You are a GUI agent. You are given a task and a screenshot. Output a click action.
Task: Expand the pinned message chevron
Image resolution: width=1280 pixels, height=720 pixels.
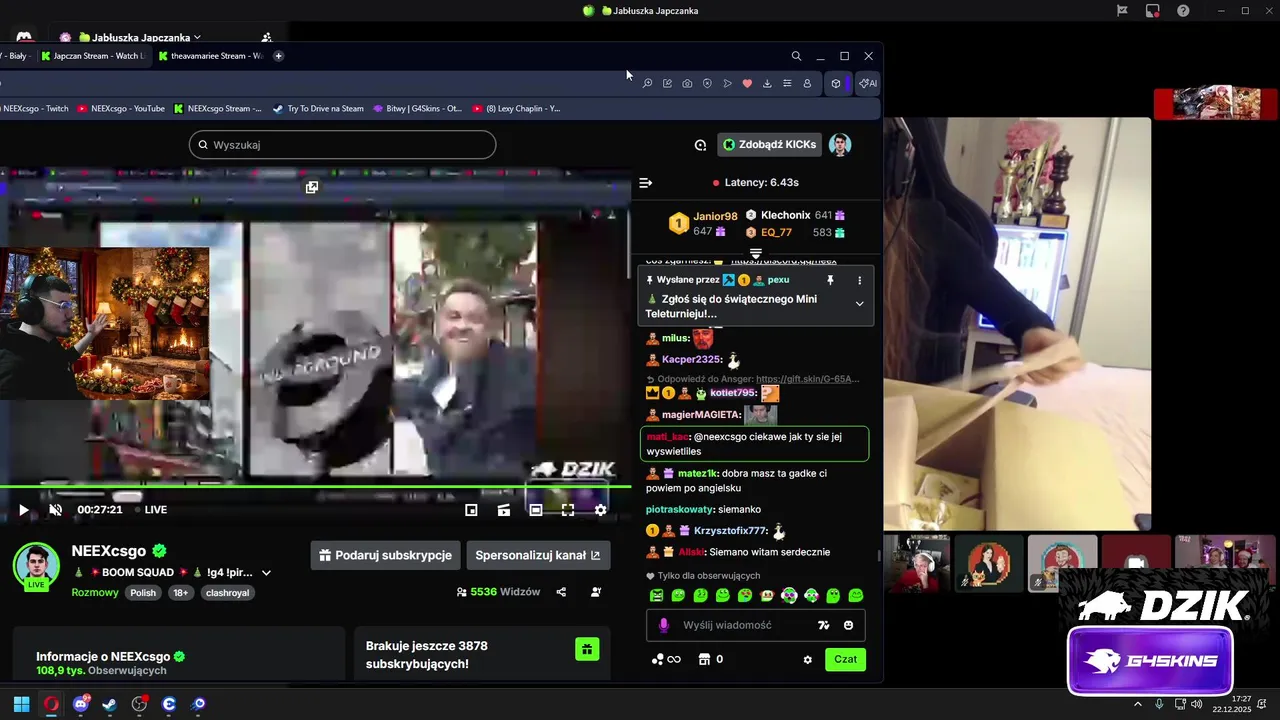(859, 304)
